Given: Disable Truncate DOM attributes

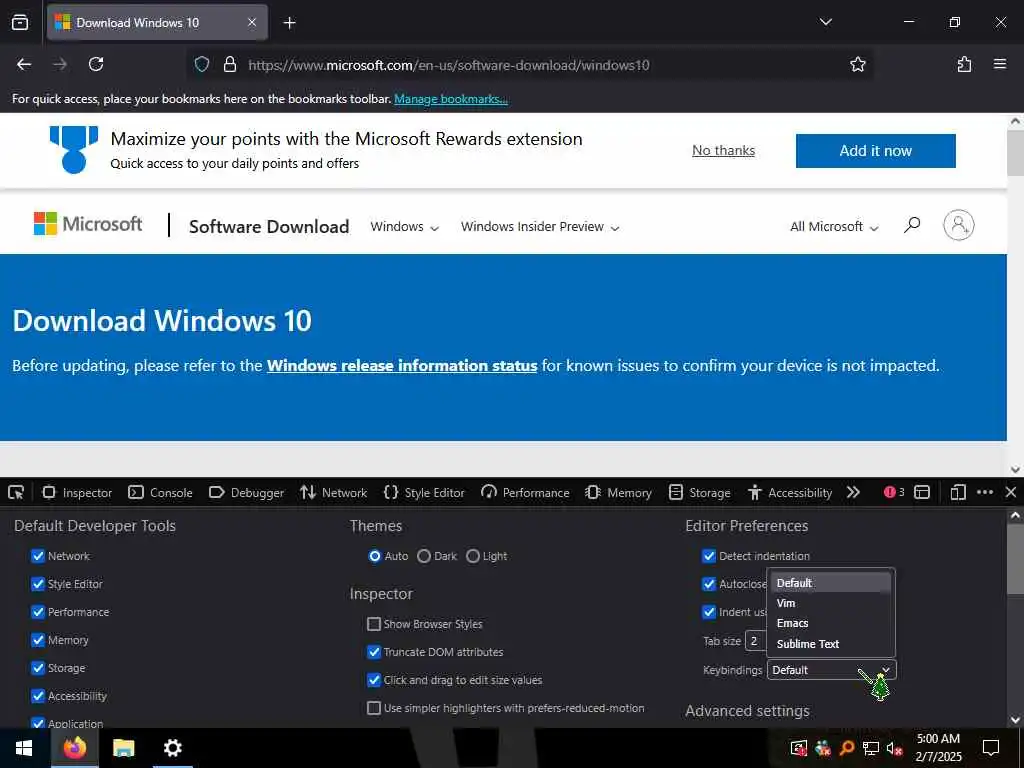Looking at the screenshot, I should click(374, 652).
